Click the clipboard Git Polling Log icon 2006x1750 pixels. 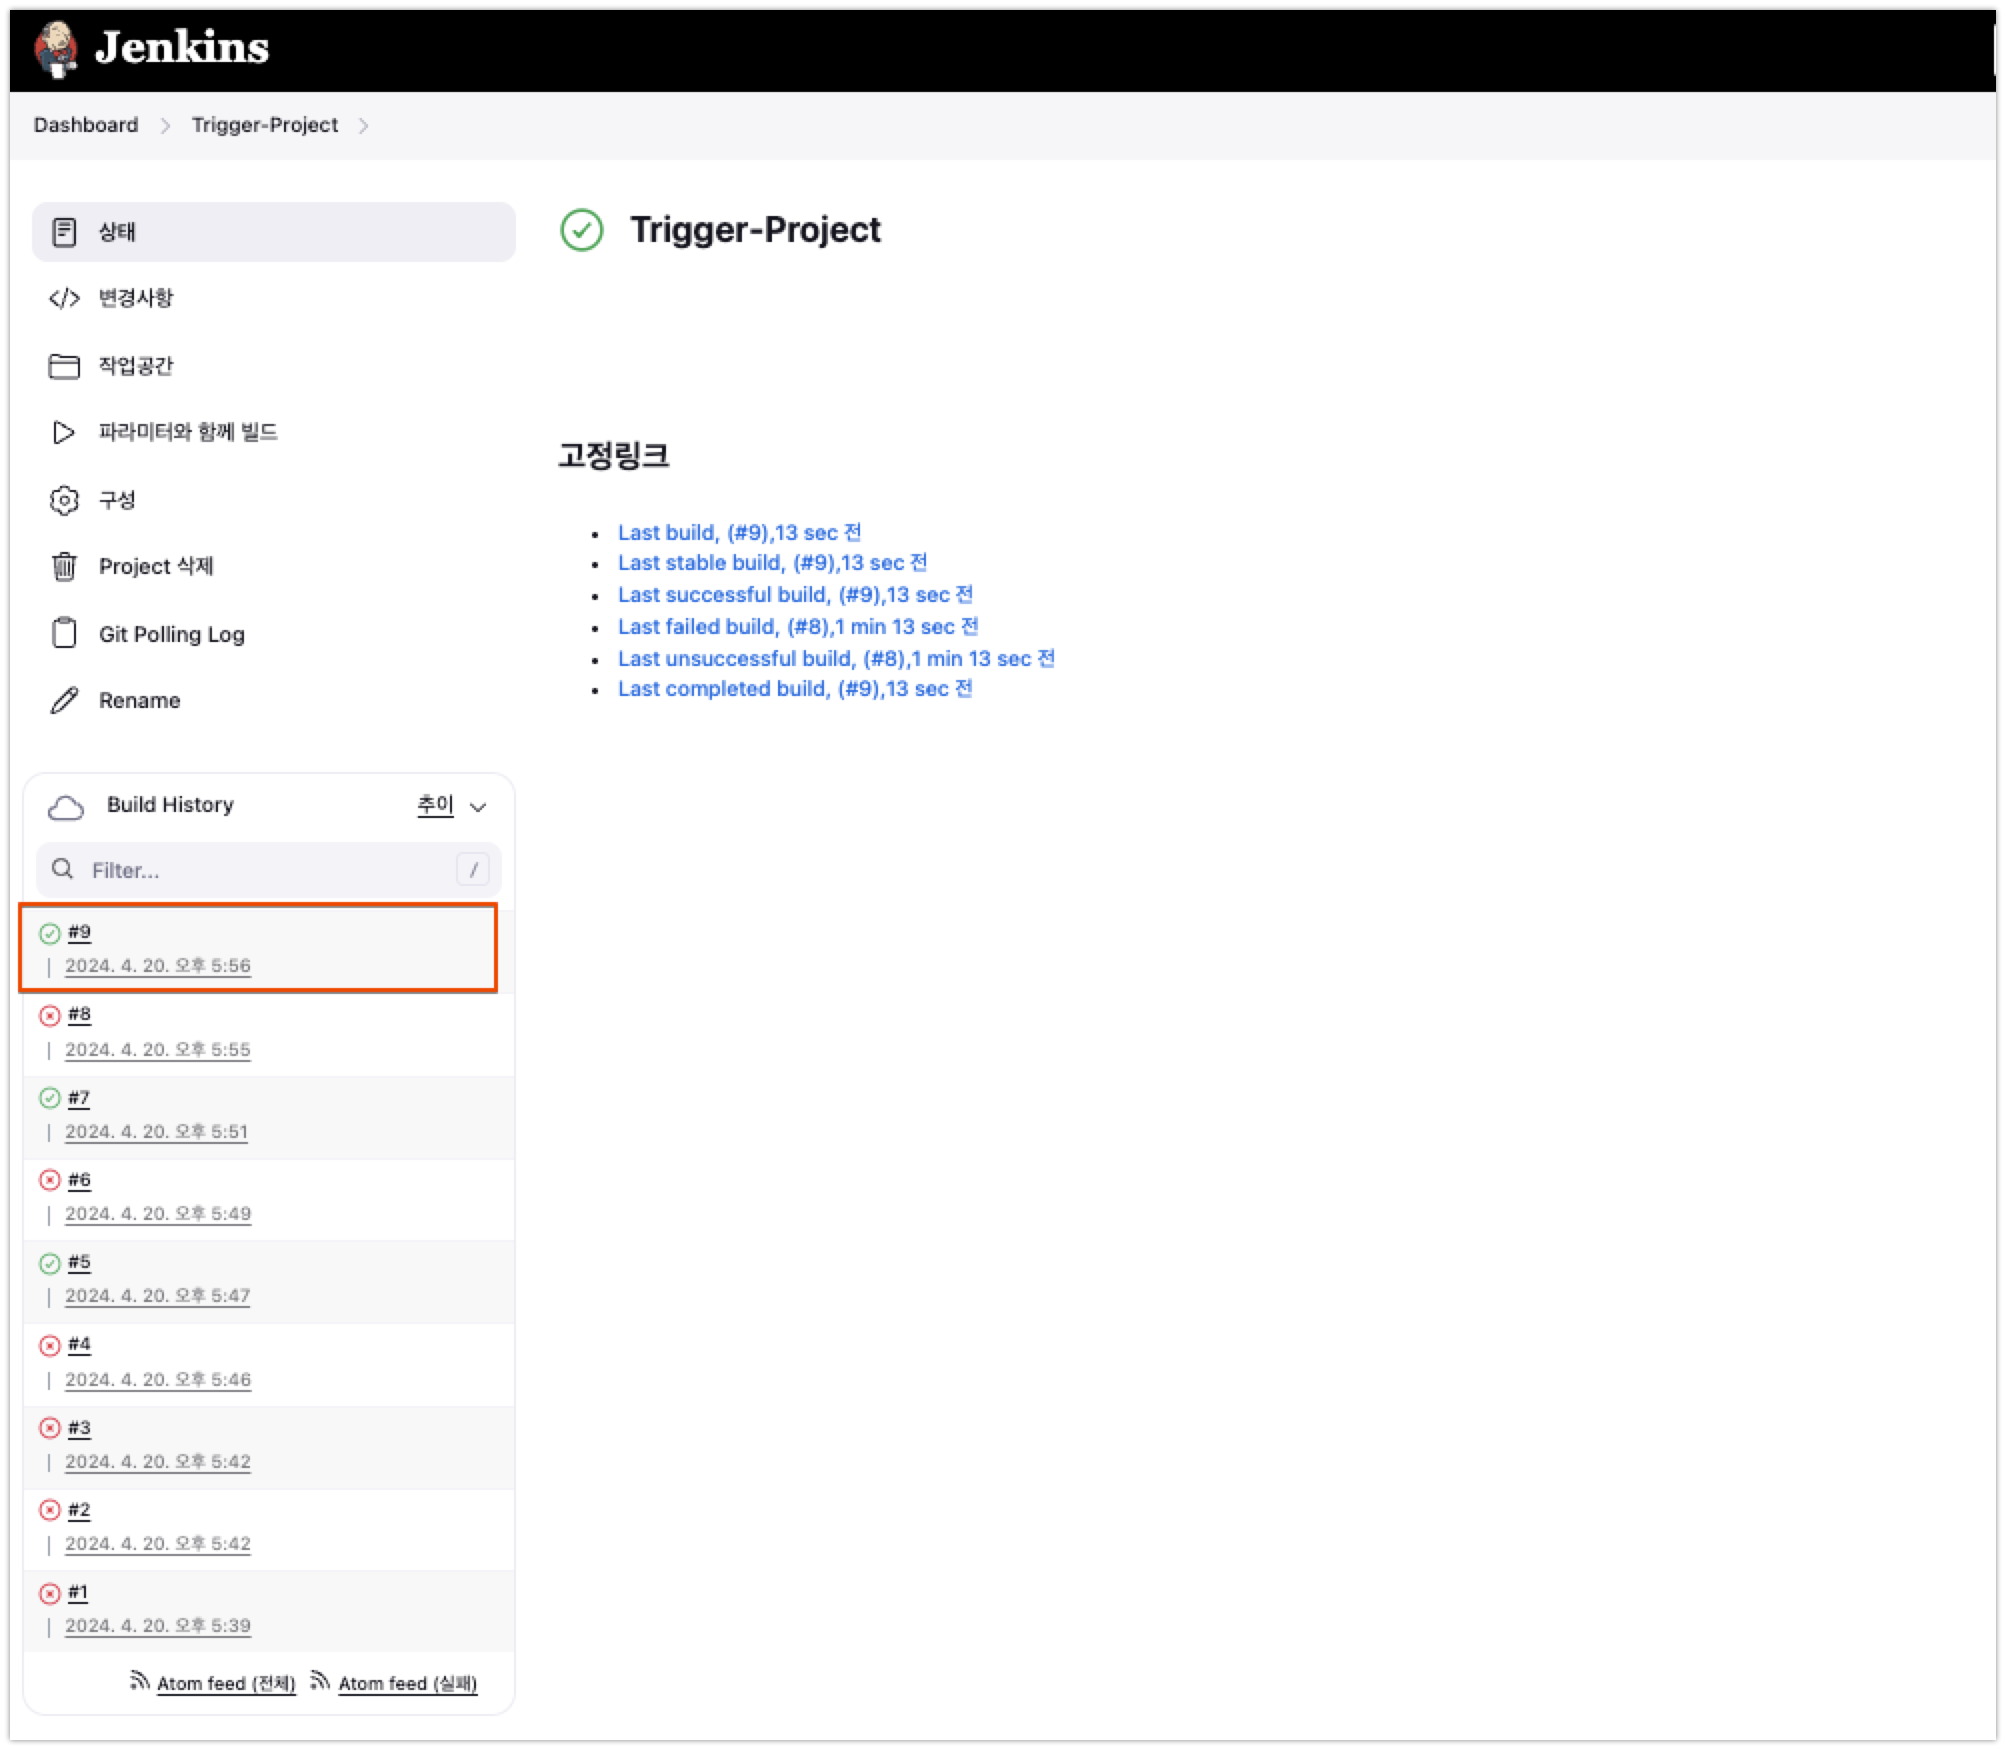pyautogui.click(x=64, y=633)
